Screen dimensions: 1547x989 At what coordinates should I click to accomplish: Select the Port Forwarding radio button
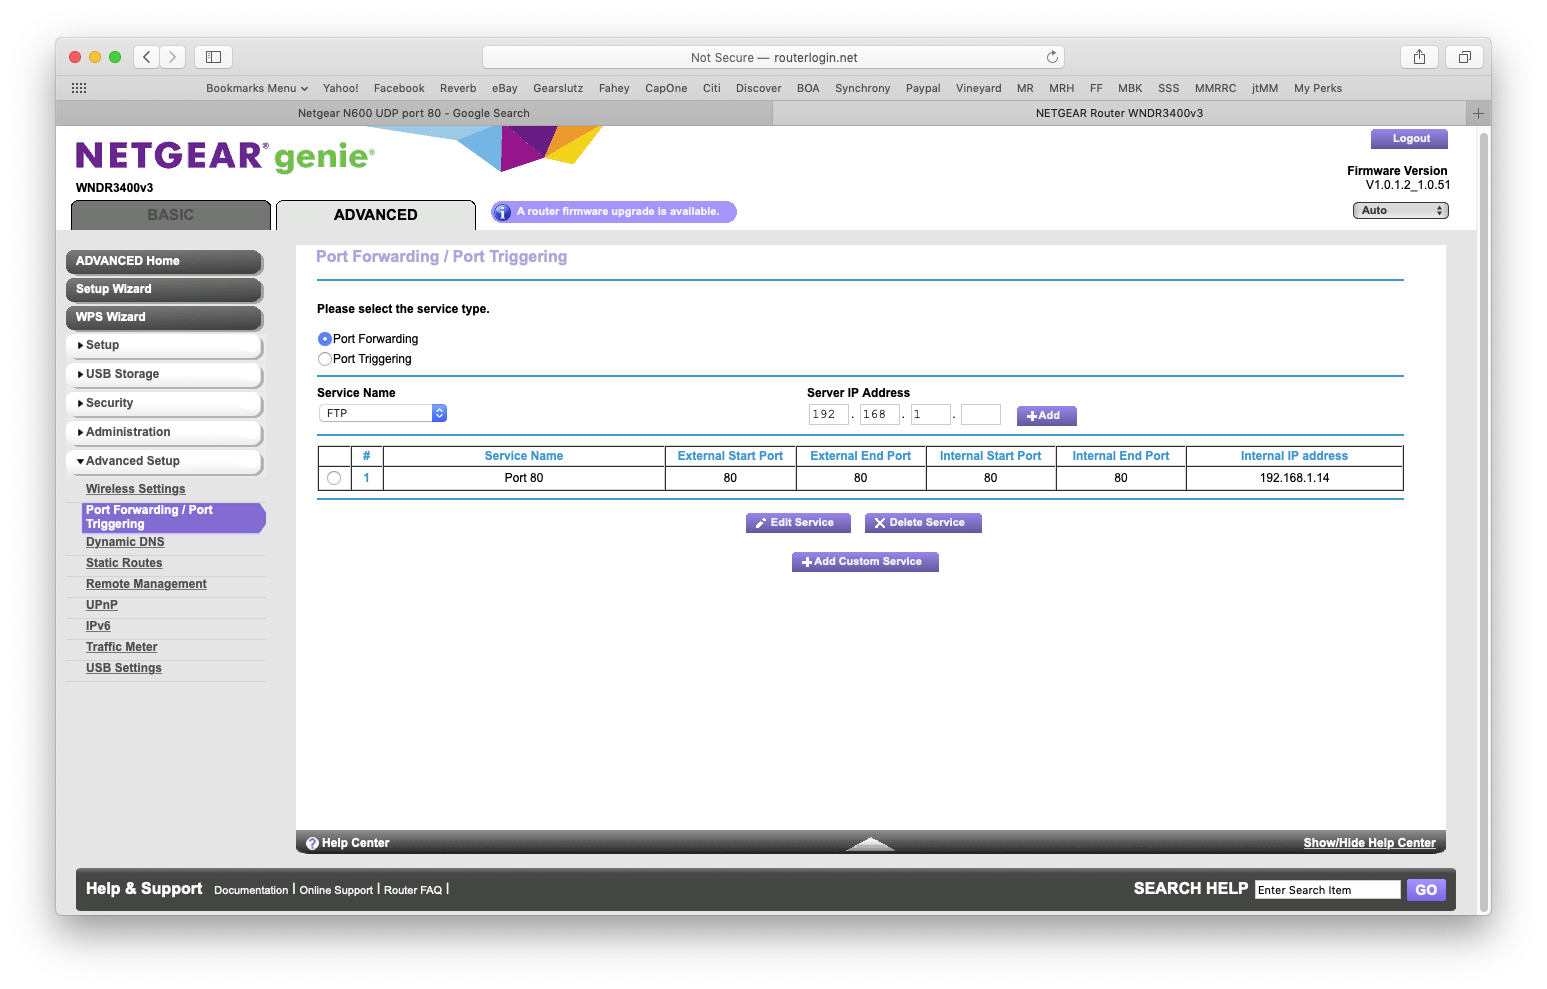click(325, 339)
